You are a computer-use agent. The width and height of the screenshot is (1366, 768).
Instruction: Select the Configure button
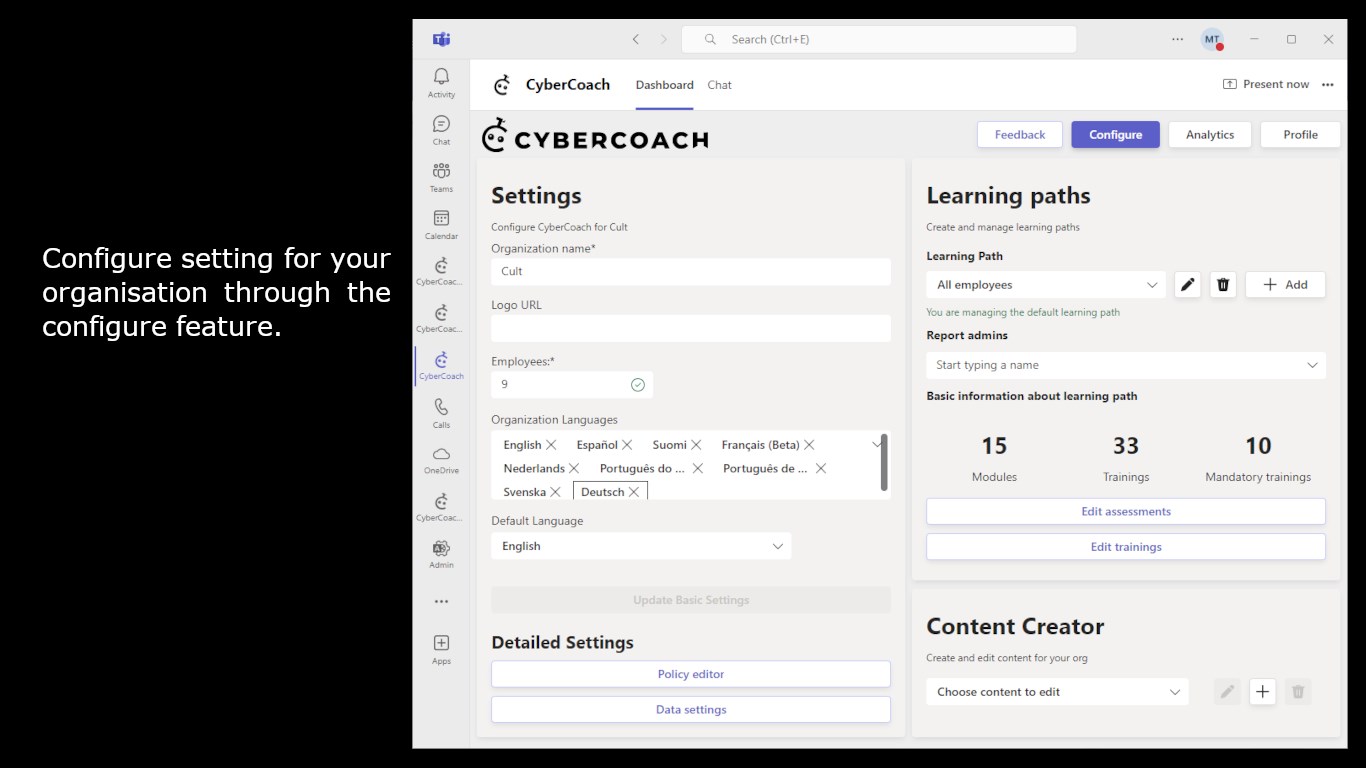click(1115, 135)
